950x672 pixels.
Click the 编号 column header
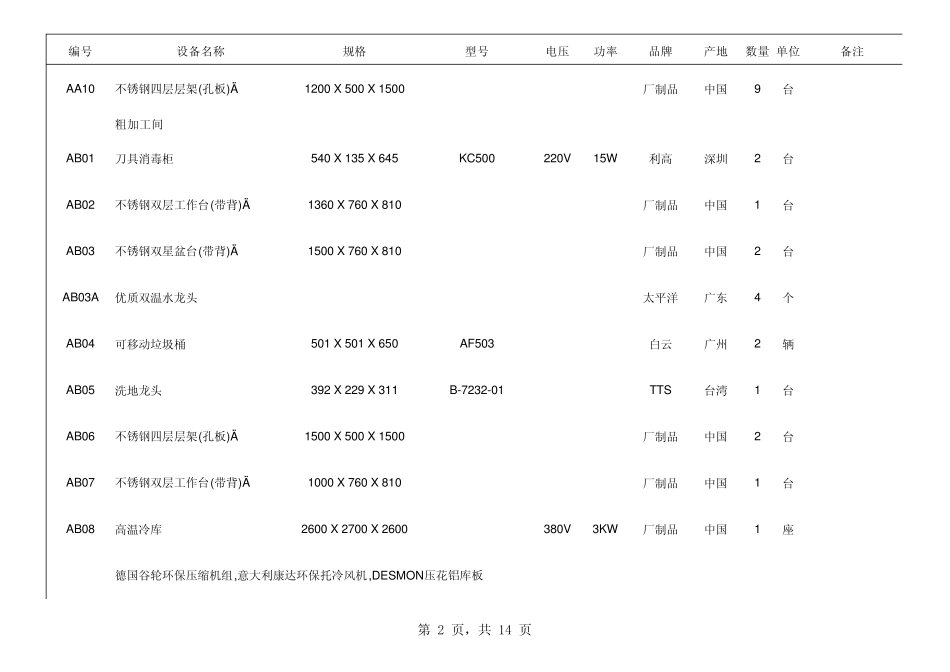coord(80,52)
